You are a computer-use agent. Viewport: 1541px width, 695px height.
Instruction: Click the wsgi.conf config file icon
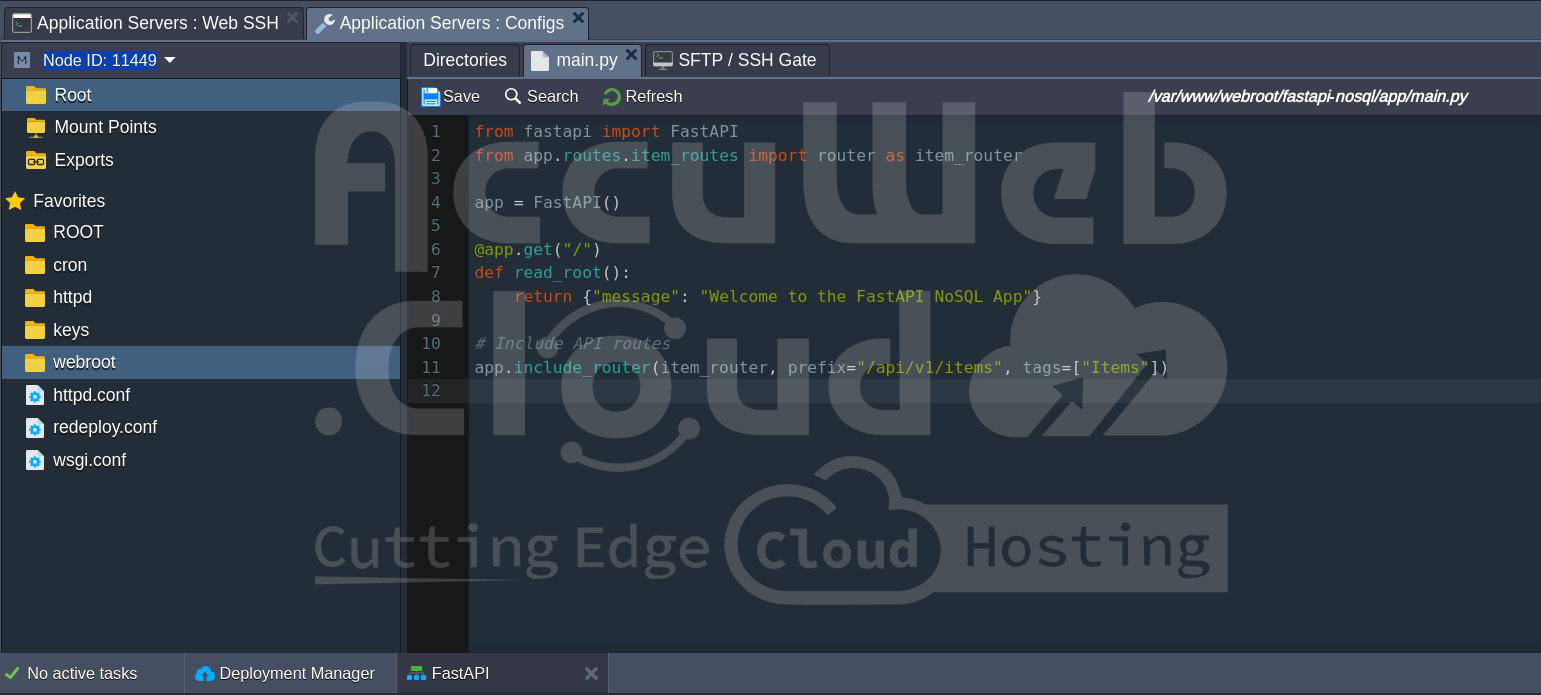click(35, 460)
